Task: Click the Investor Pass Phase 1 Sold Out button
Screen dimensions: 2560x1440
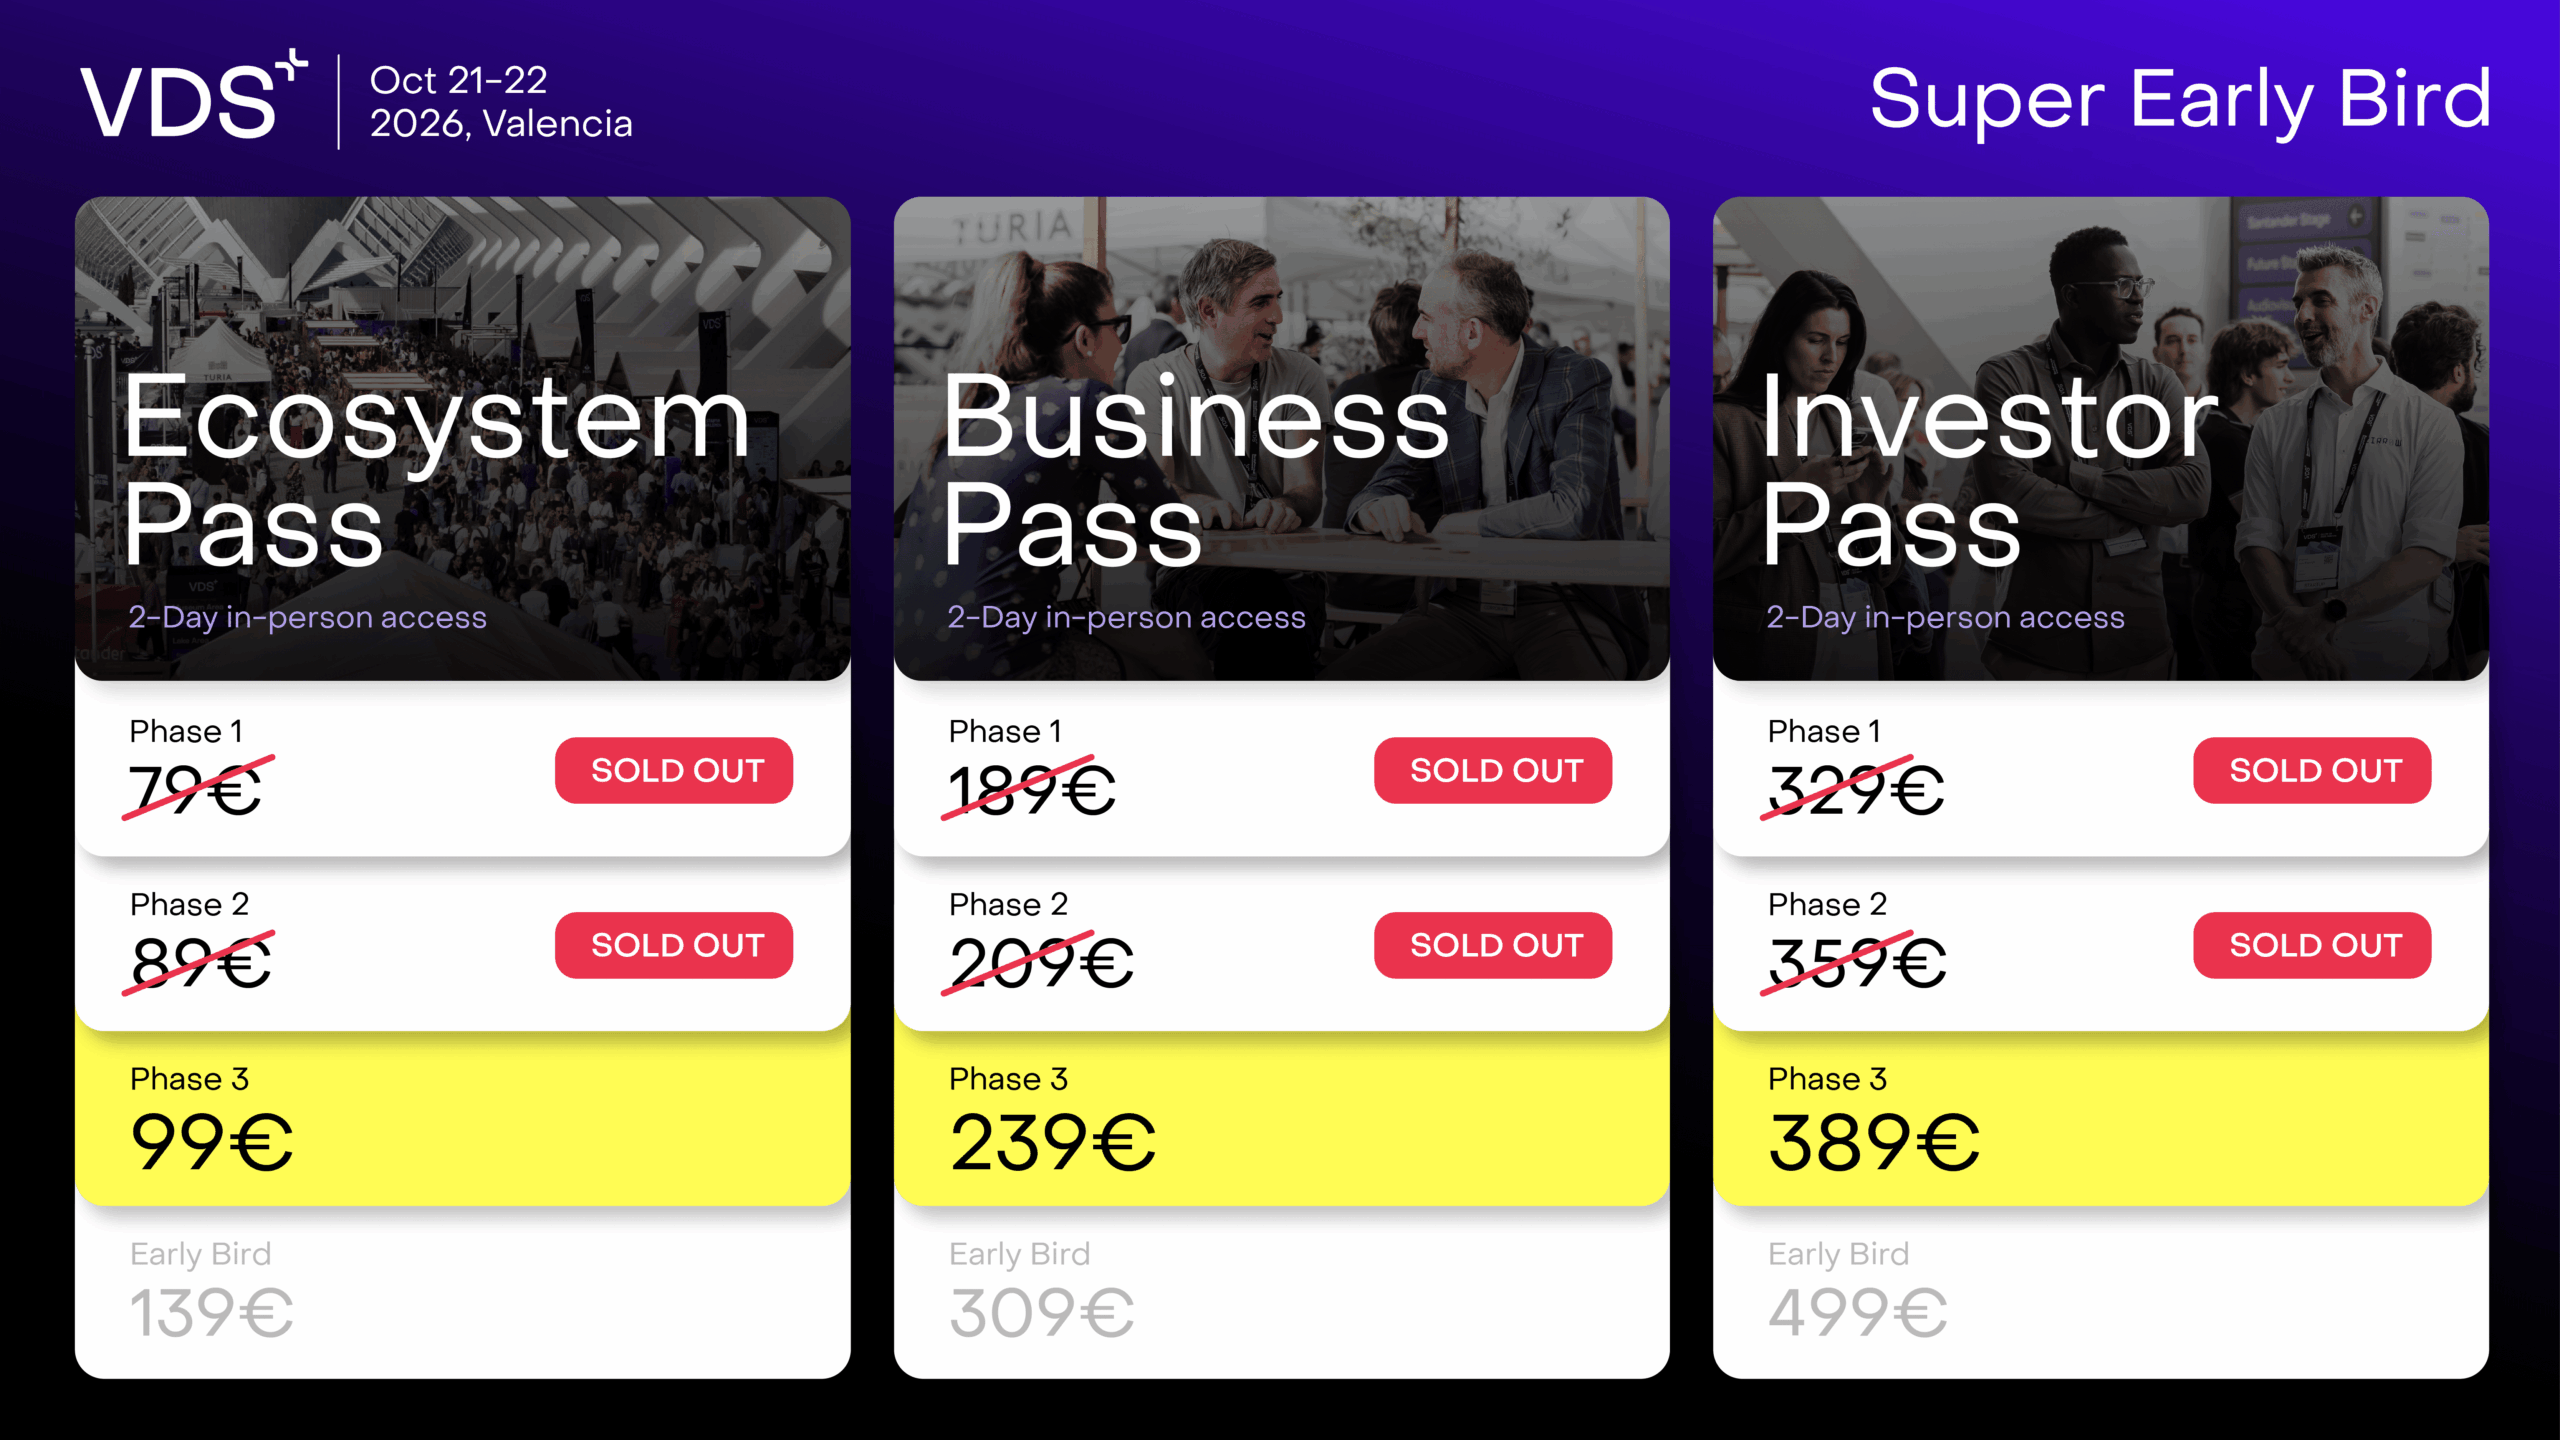Action: [x=2312, y=770]
